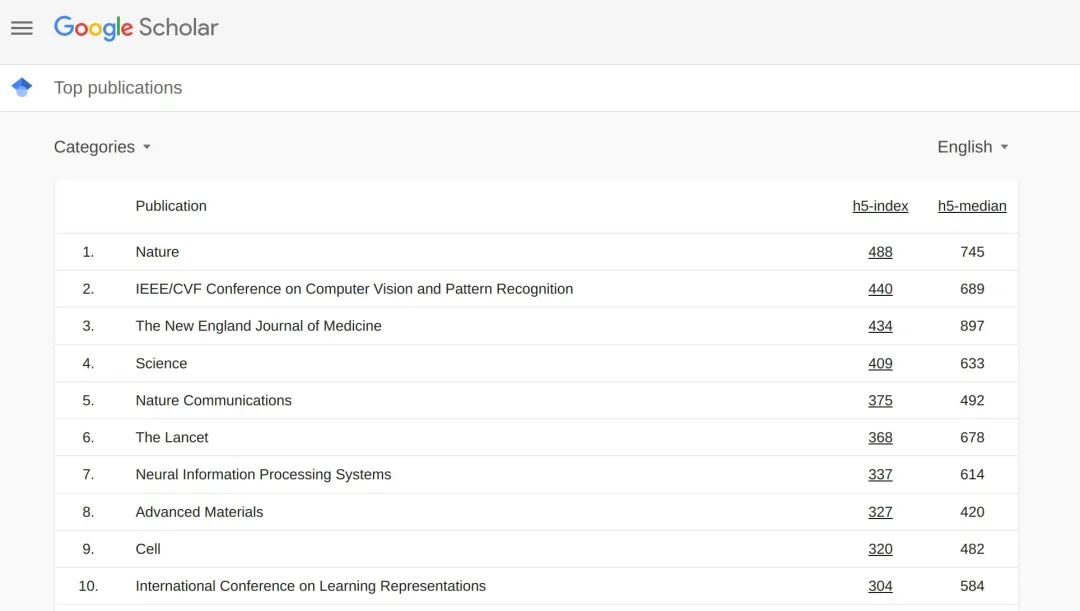Image resolution: width=1080 pixels, height=611 pixels.
Task: Expand the Categories dropdown
Action: 102,147
